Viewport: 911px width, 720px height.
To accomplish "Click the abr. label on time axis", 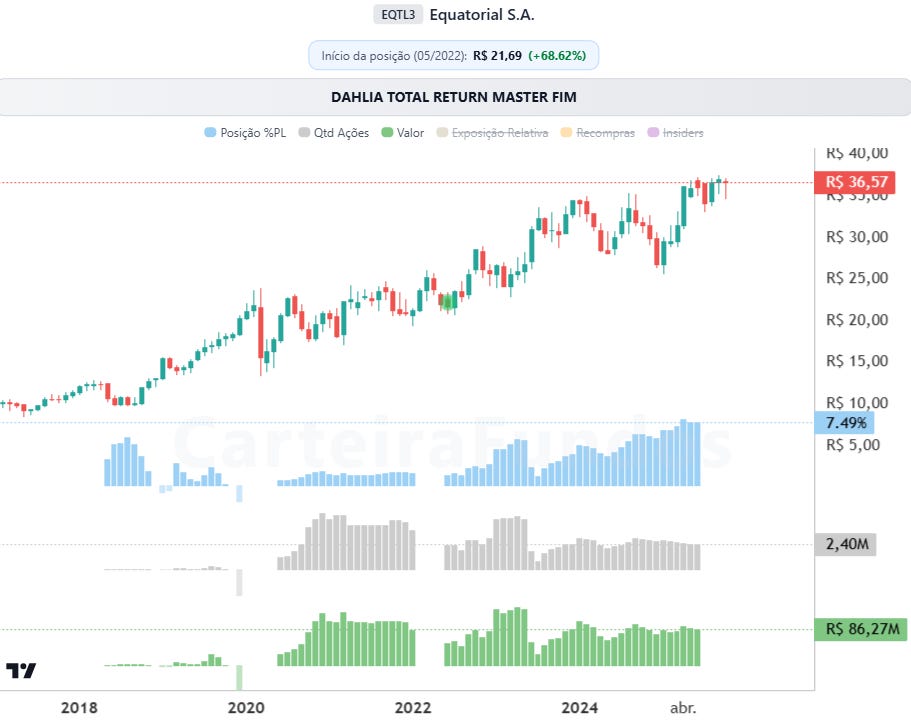I will coord(683,708).
